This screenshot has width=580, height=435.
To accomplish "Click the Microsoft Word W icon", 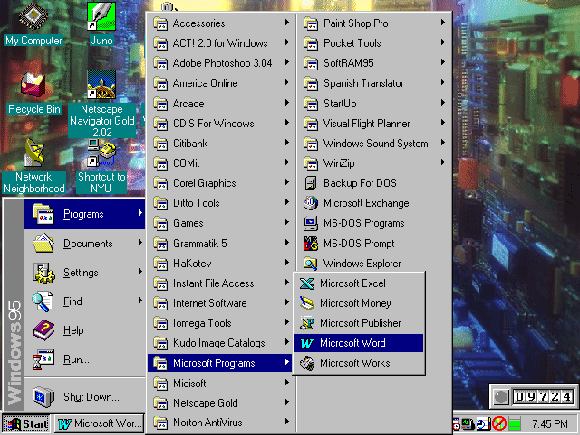I will tap(307, 344).
